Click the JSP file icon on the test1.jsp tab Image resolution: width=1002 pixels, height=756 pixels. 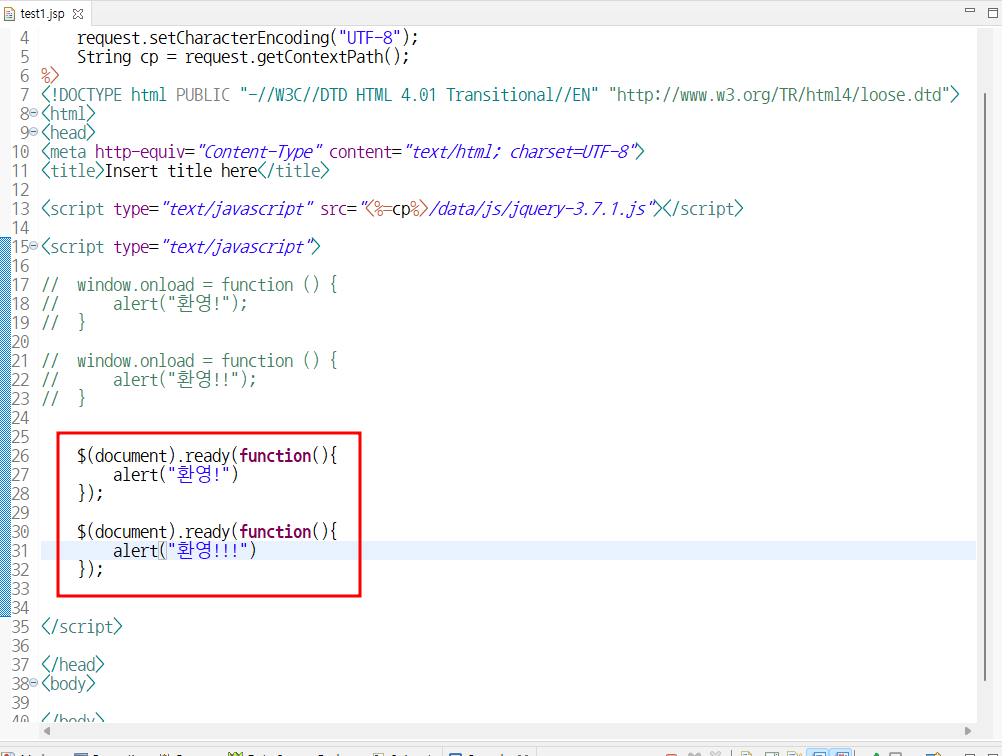point(10,13)
